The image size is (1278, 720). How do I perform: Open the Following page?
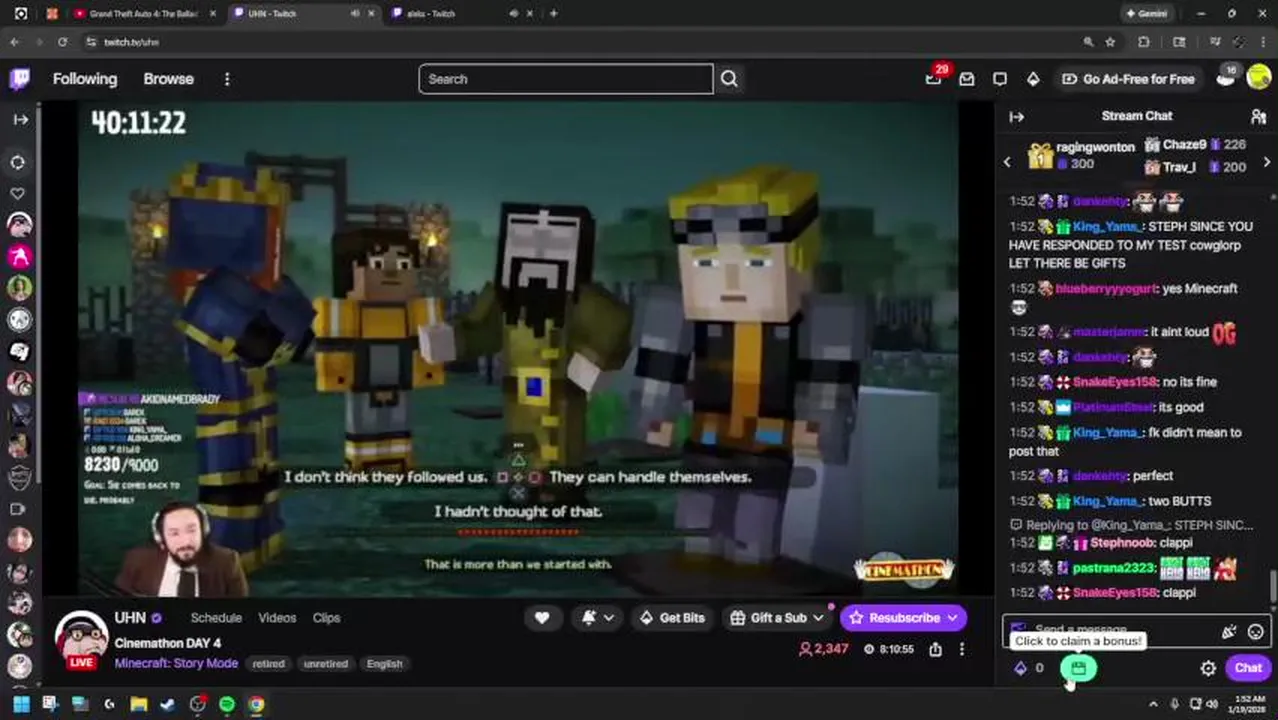click(85, 79)
